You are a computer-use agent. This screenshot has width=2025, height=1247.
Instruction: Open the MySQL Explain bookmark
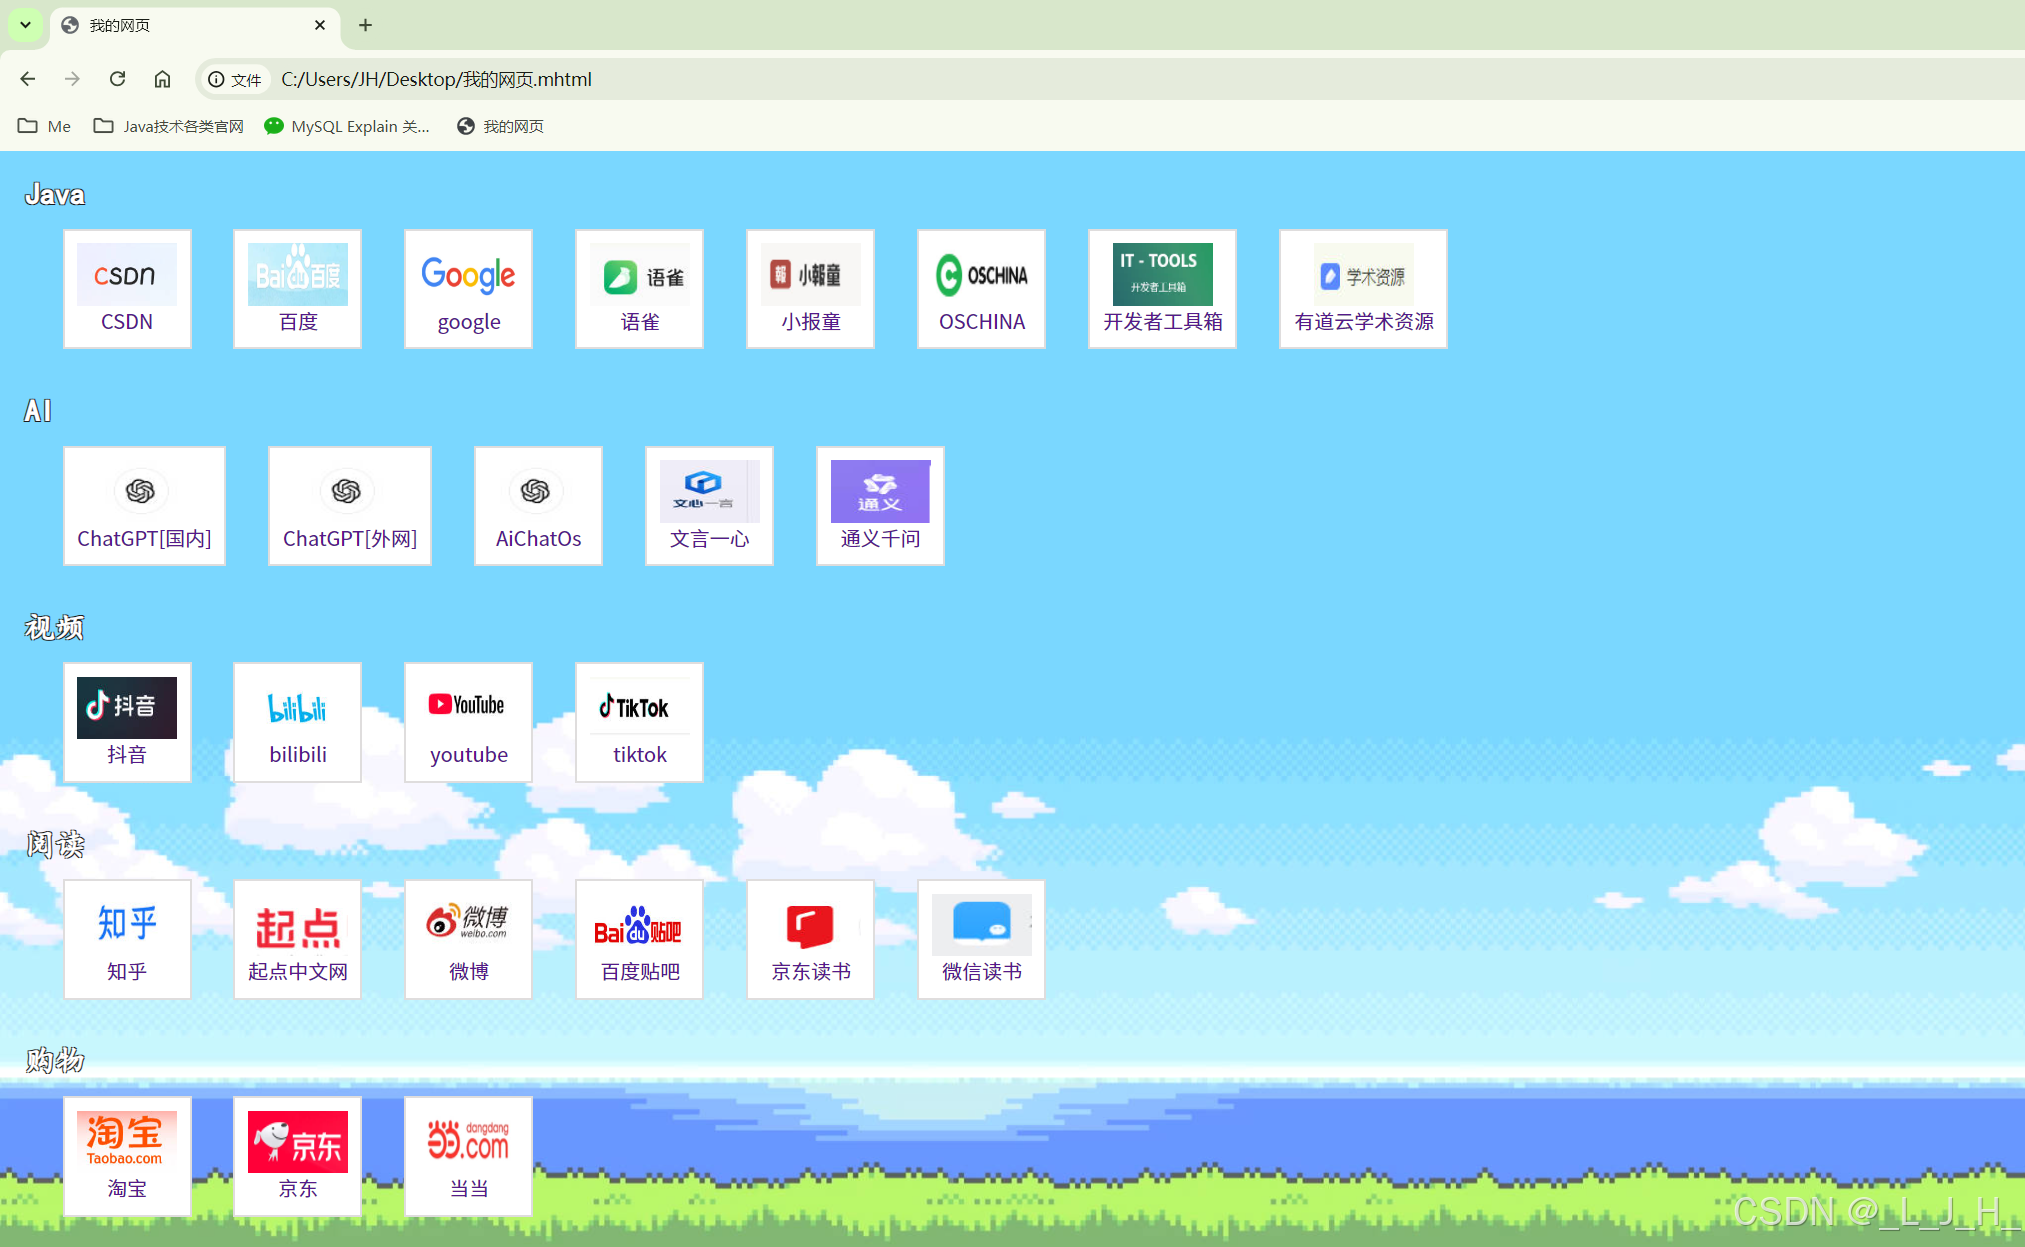click(347, 126)
